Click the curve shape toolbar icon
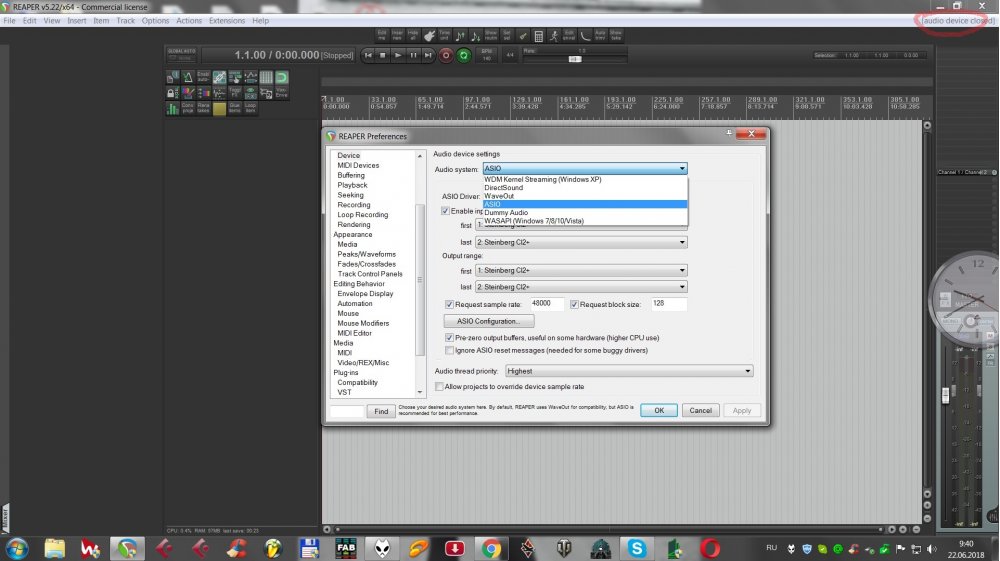Screen dimensions: 1000x561 point(585,36)
